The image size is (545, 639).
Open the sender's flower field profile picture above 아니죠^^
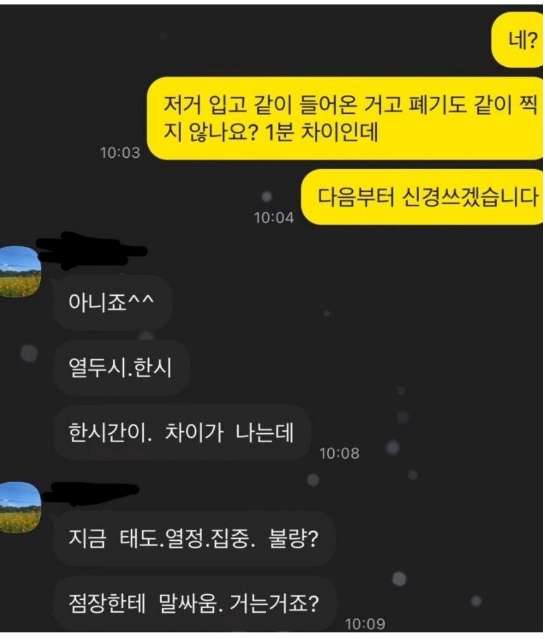pyautogui.click(x=20, y=271)
